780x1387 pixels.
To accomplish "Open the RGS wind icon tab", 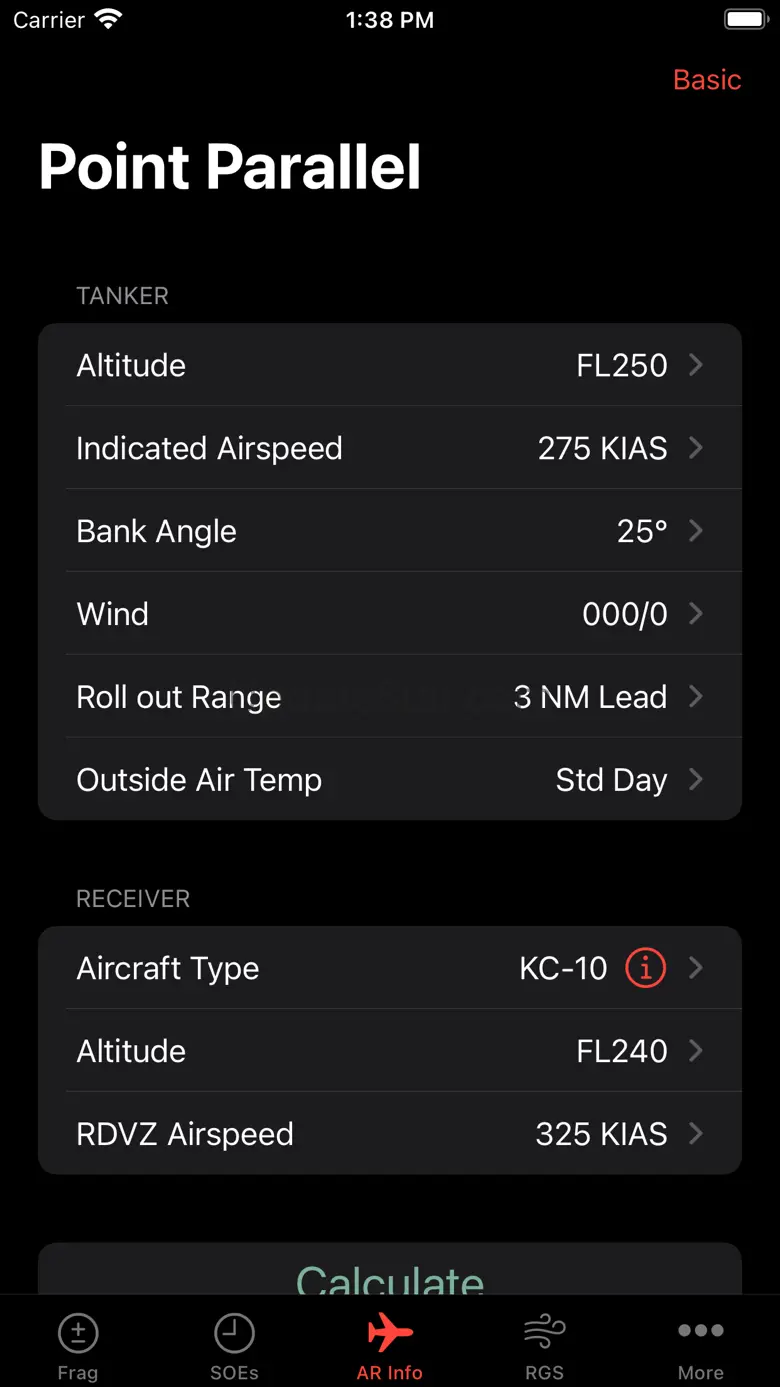I will pos(545,1333).
